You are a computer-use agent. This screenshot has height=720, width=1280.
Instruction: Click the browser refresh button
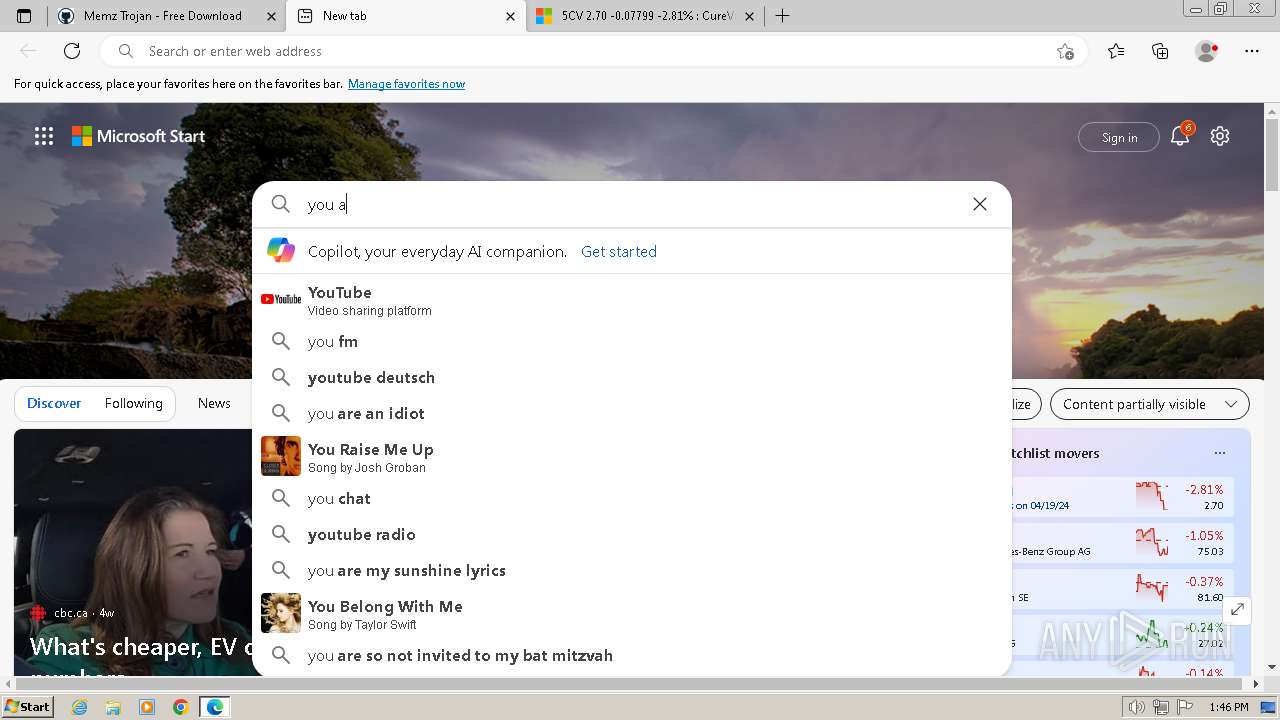pos(72,51)
